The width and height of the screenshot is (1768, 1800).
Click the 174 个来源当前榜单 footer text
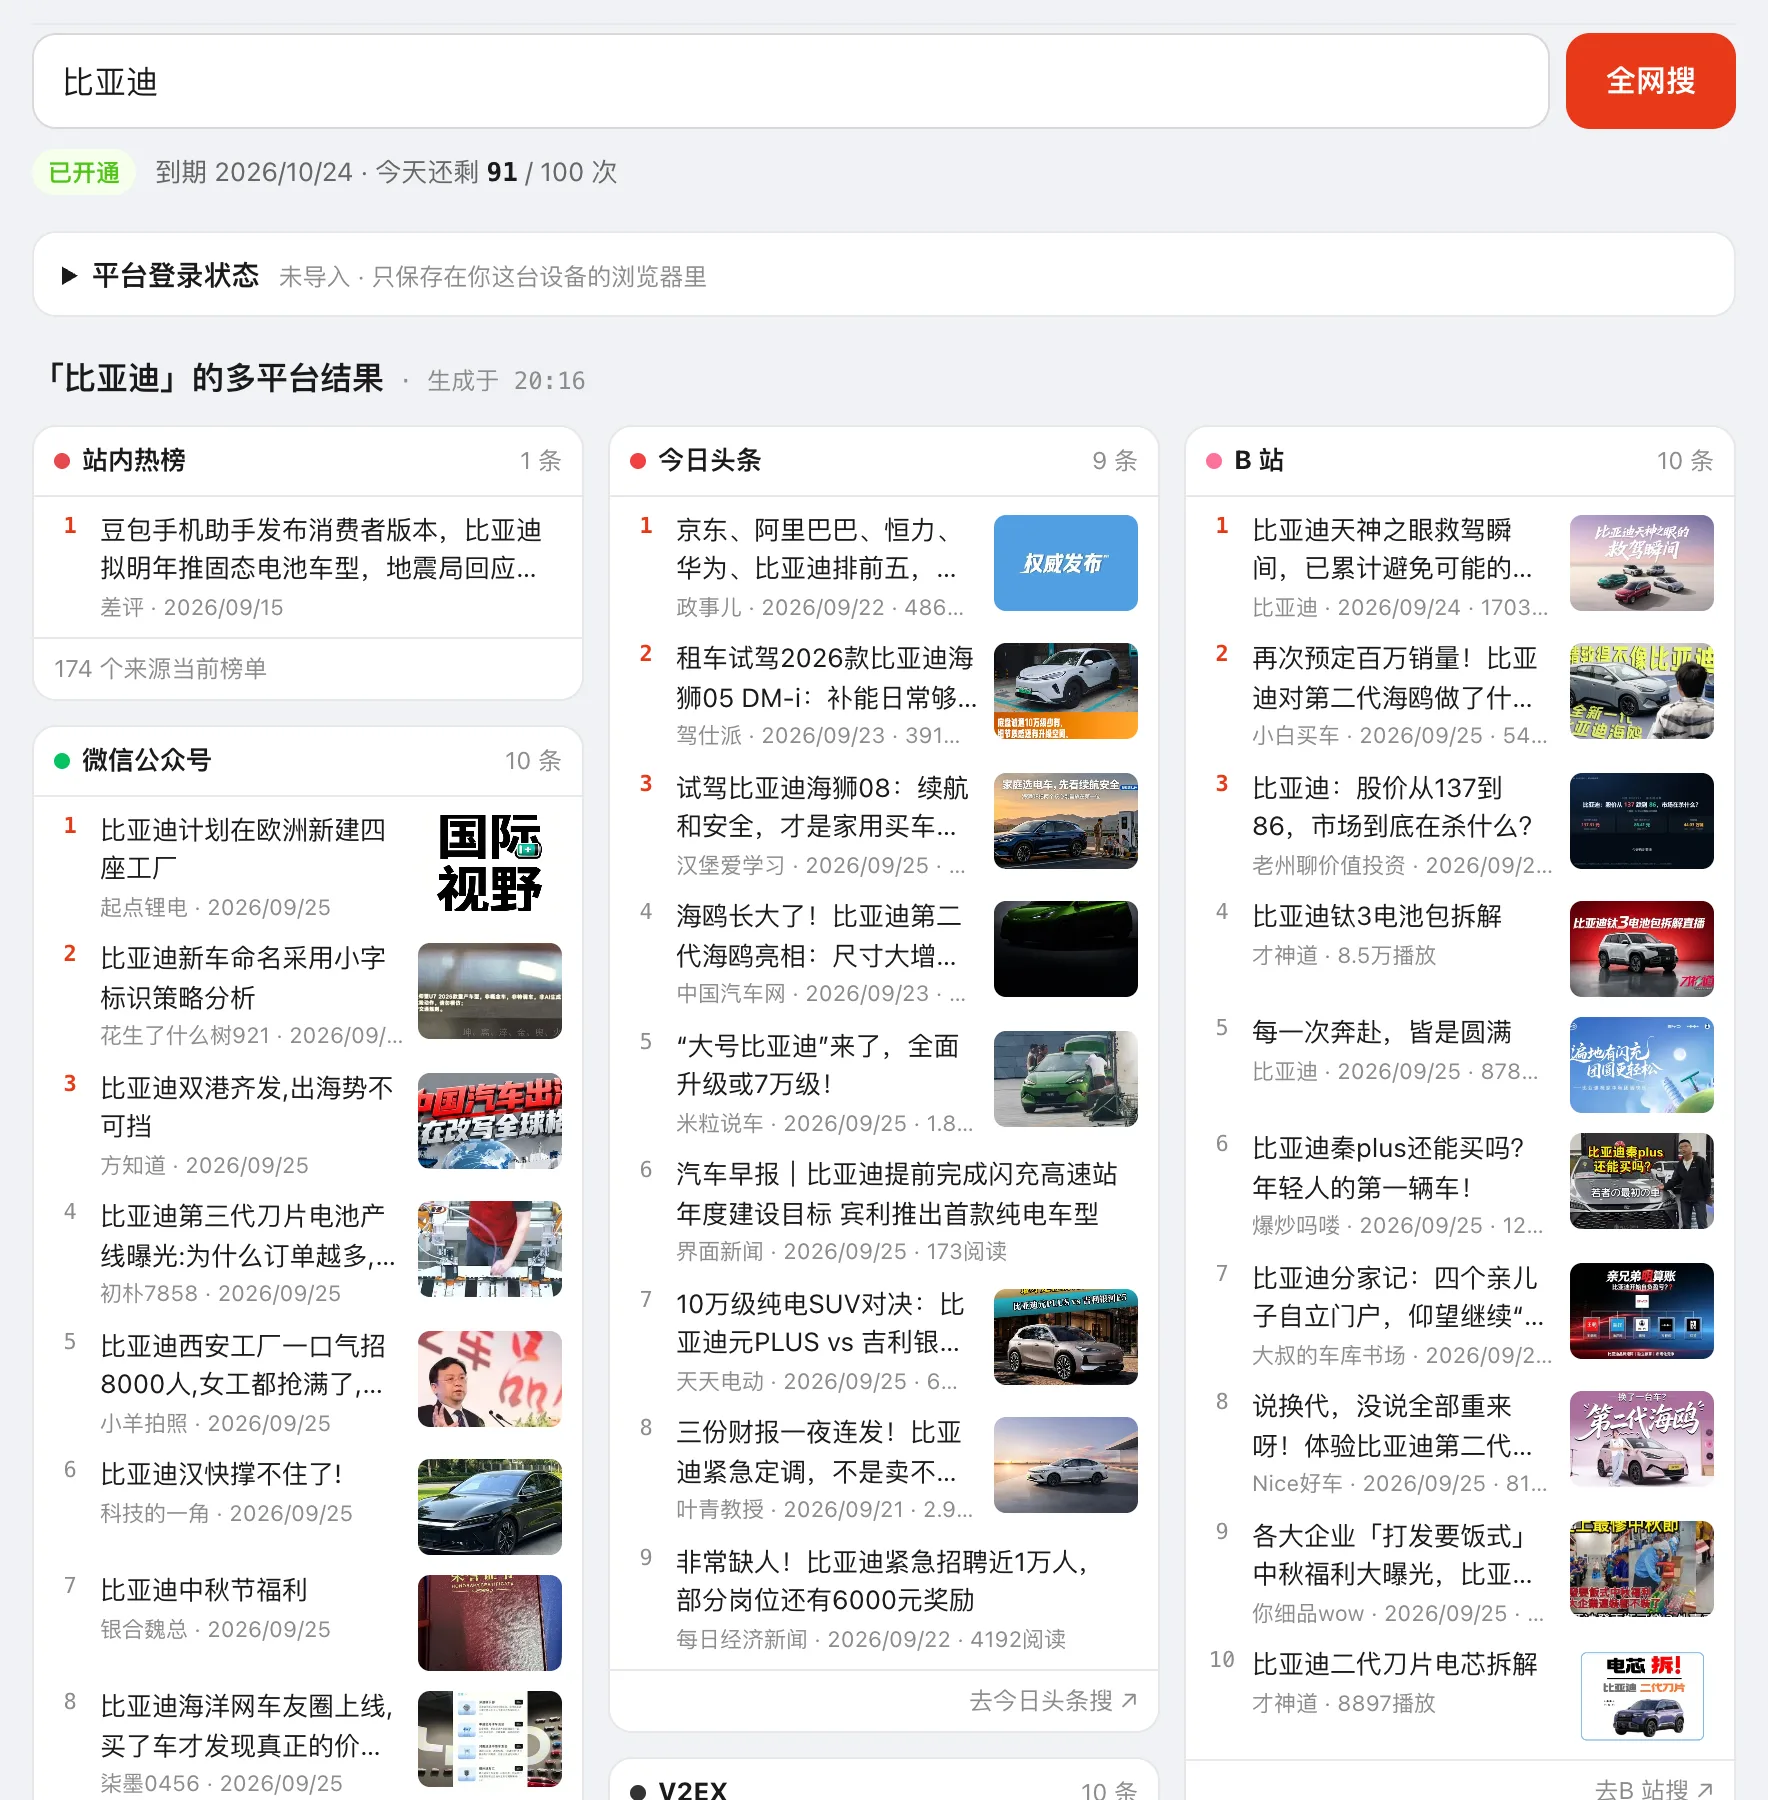[x=160, y=668]
